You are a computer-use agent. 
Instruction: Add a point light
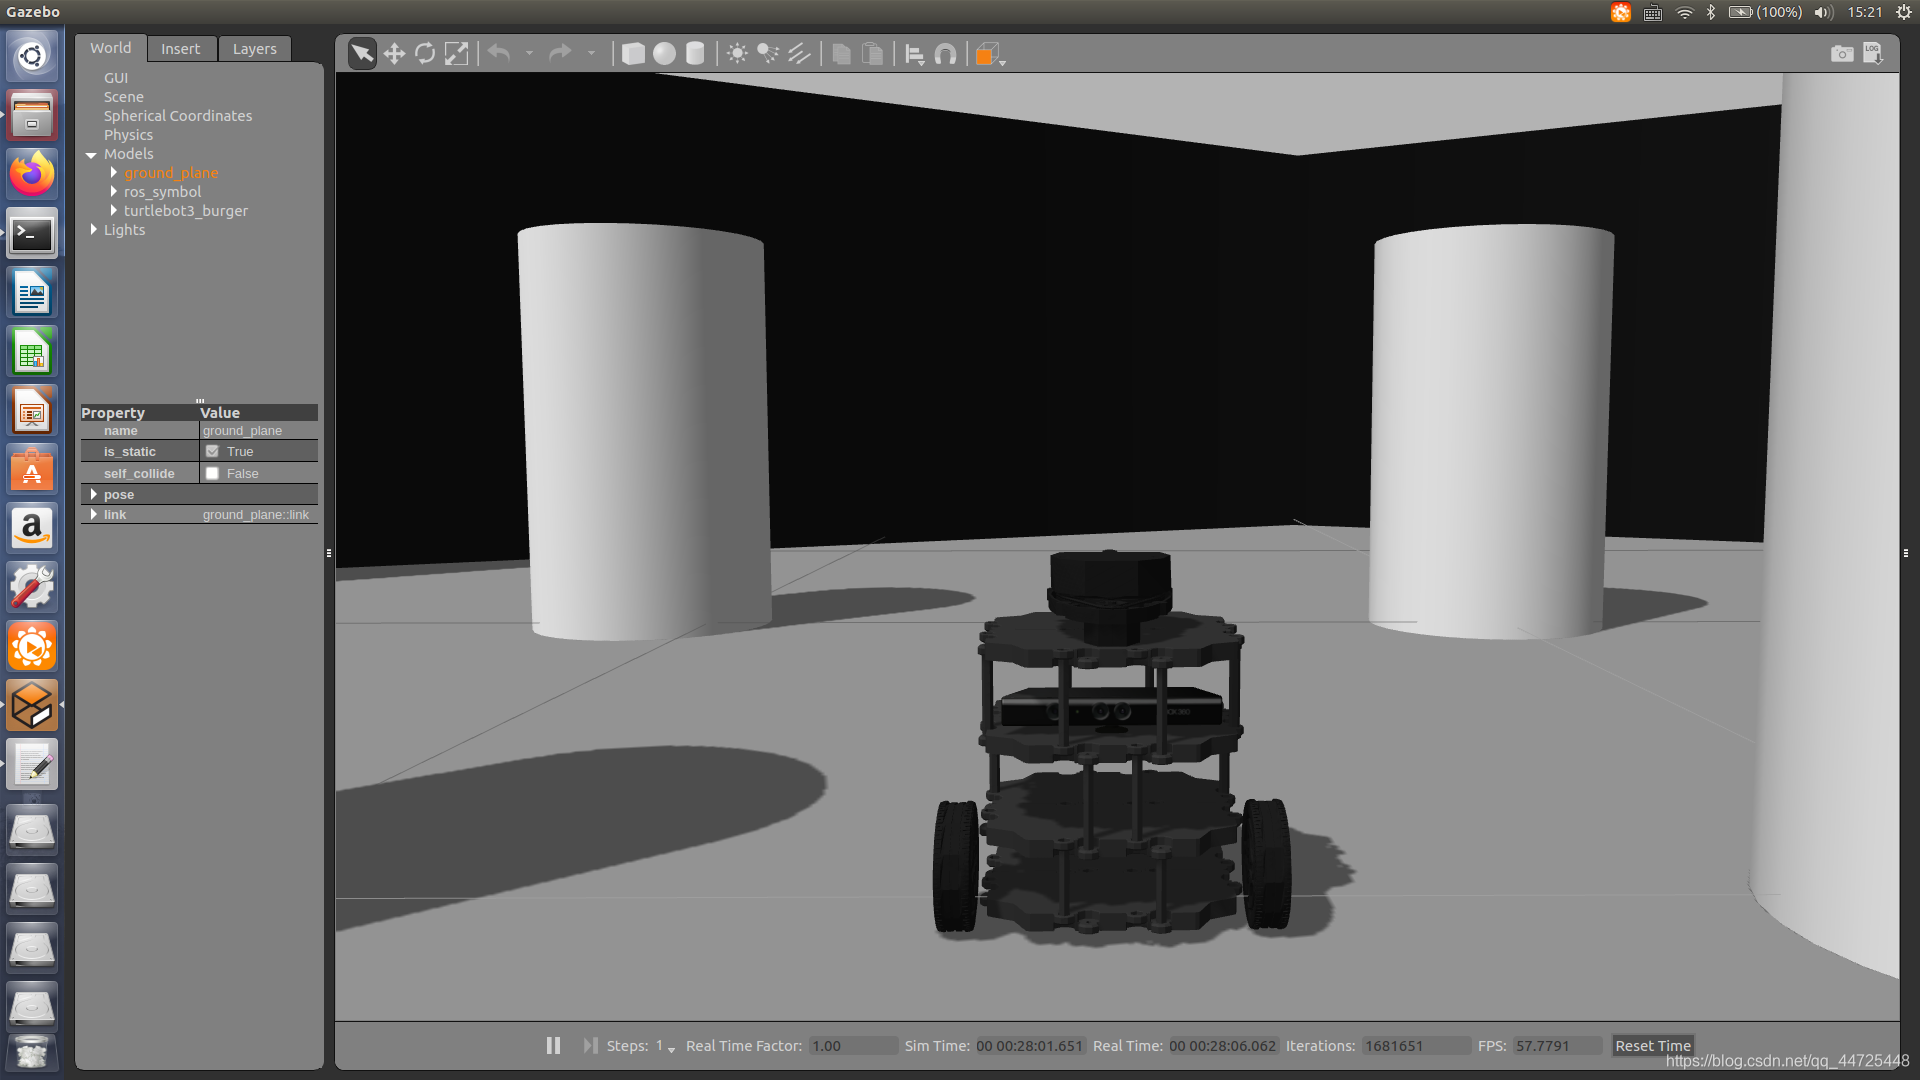[737, 54]
